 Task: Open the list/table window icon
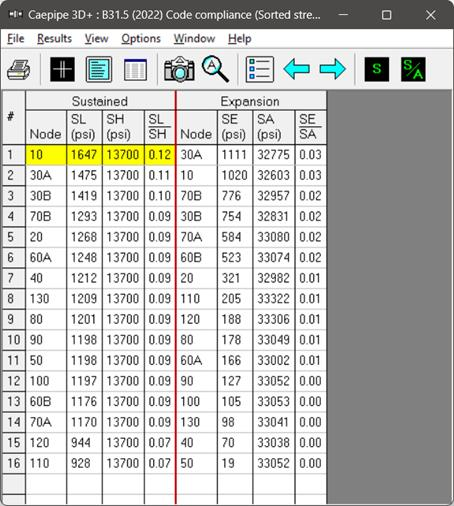tap(135, 69)
